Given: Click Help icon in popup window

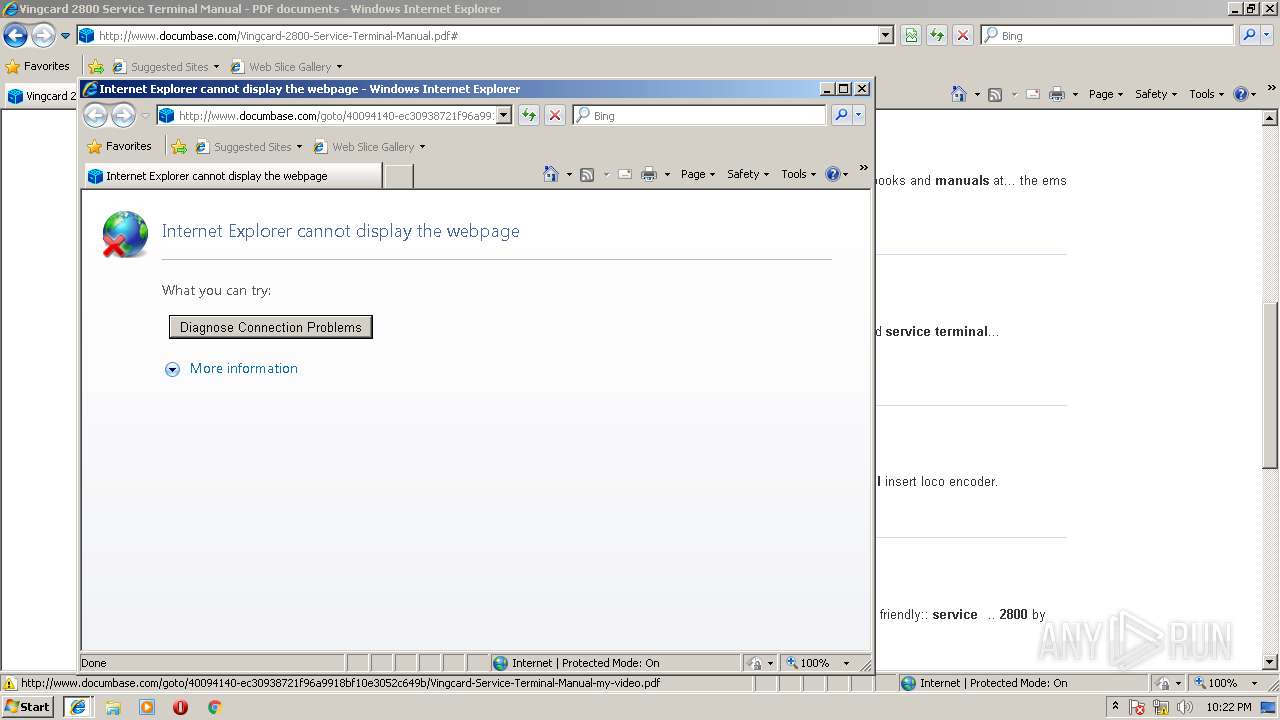Looking at the screenshot, I should [x=832, y=174].
